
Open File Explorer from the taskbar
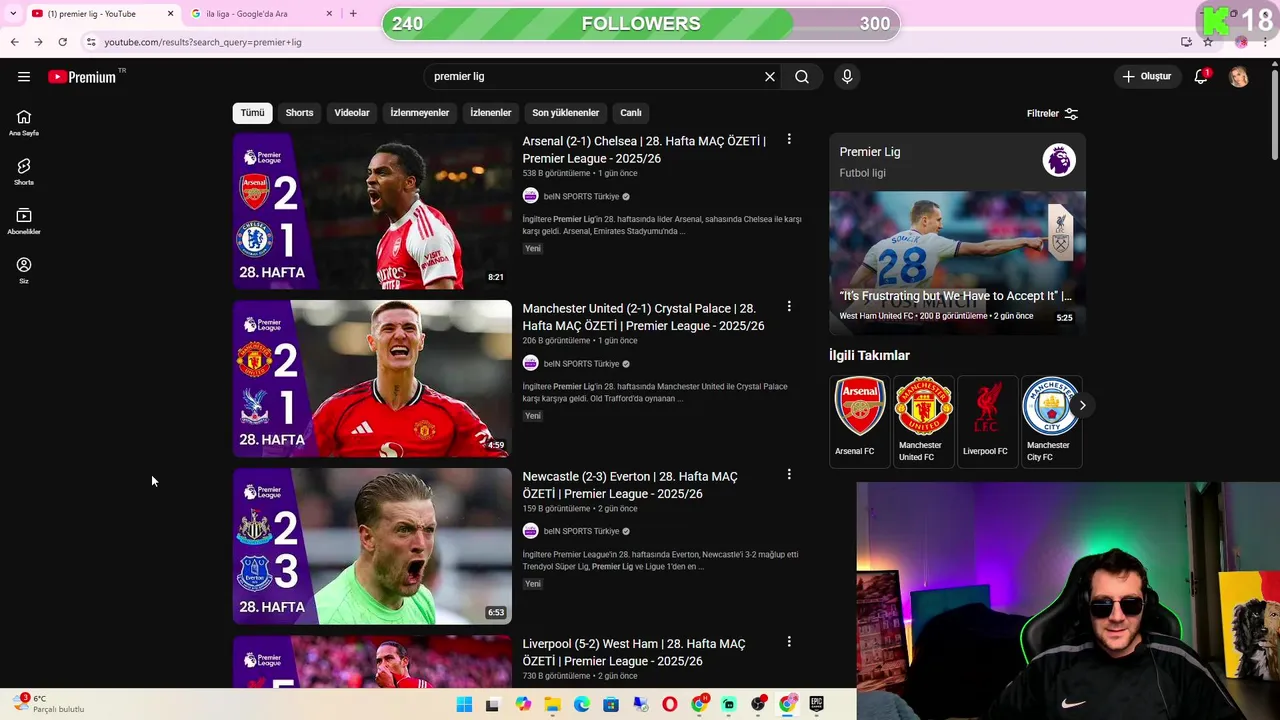pyautogui.click(x=552, y=705)
